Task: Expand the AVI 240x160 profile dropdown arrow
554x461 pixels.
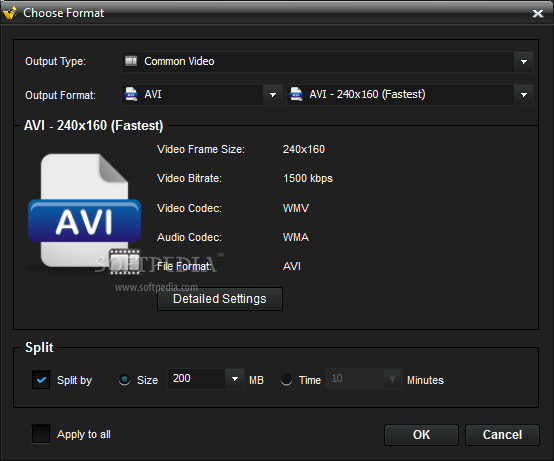Action: pos(524,95)
